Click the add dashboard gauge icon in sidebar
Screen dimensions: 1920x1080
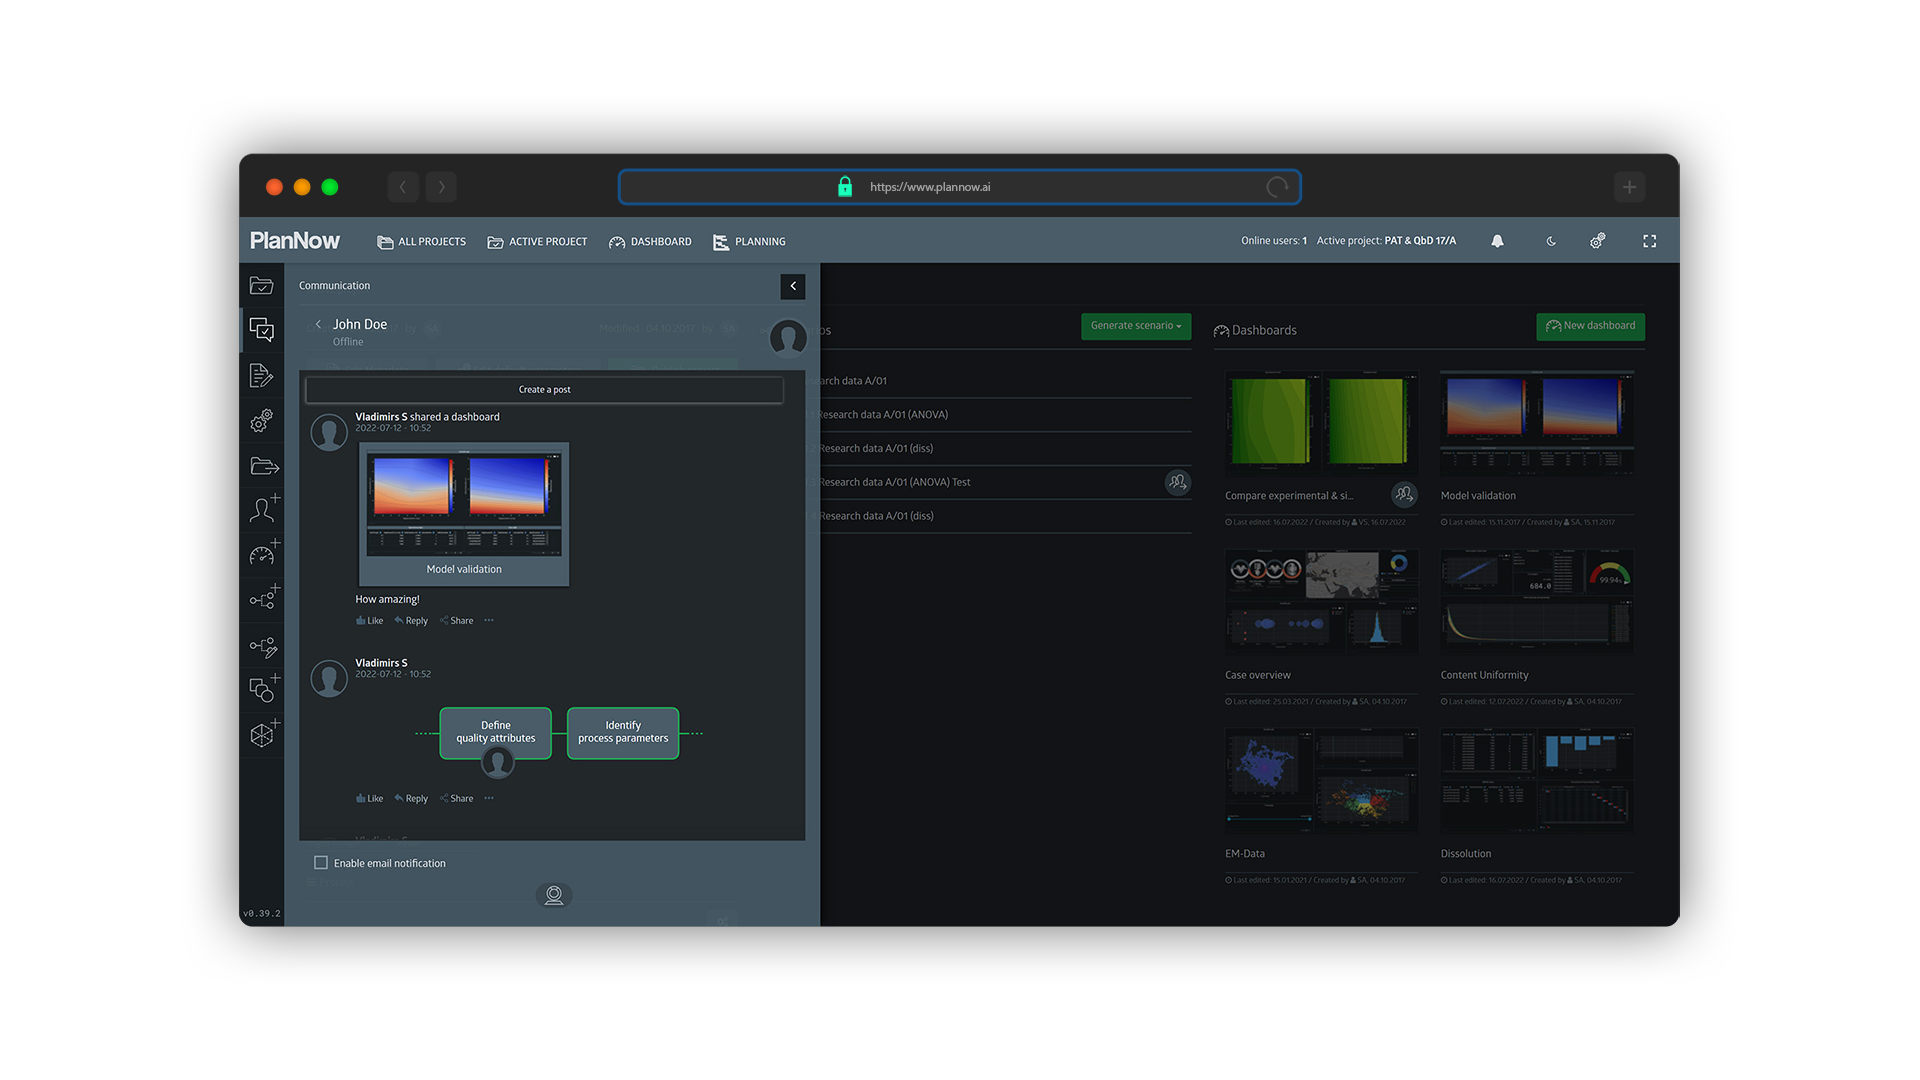tap(264, 553)
